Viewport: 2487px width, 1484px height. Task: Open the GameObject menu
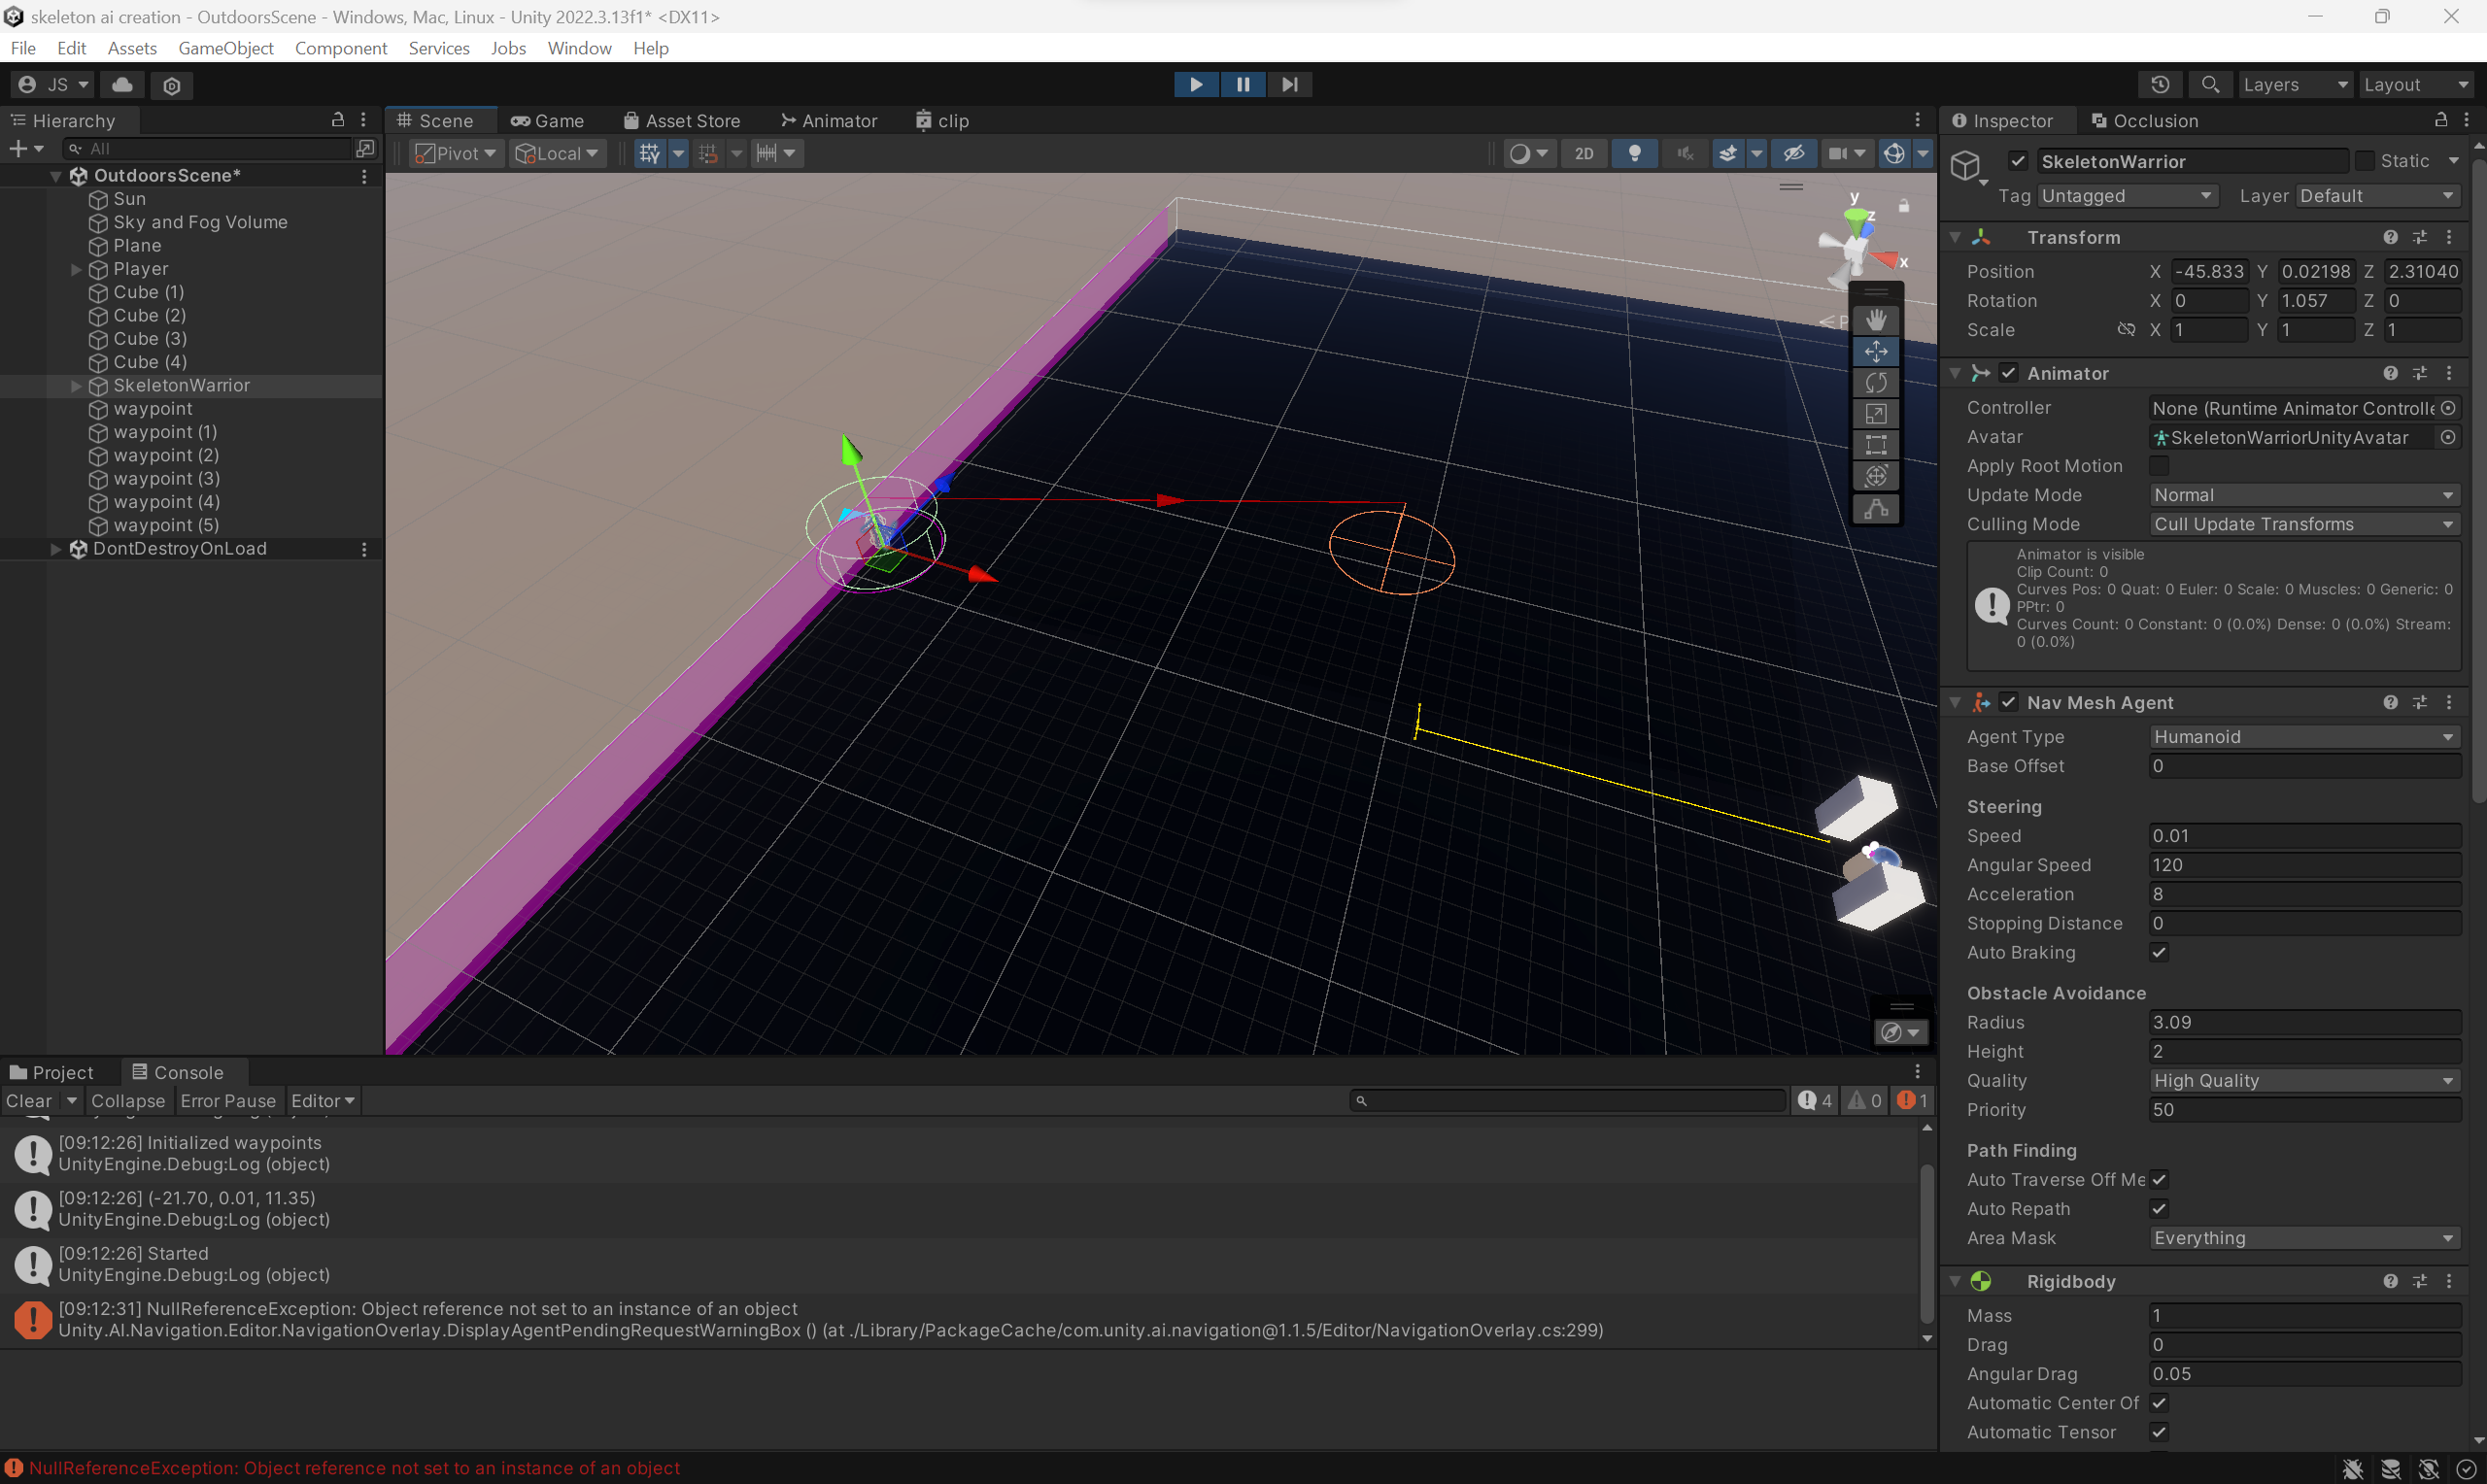click(226, 48)
